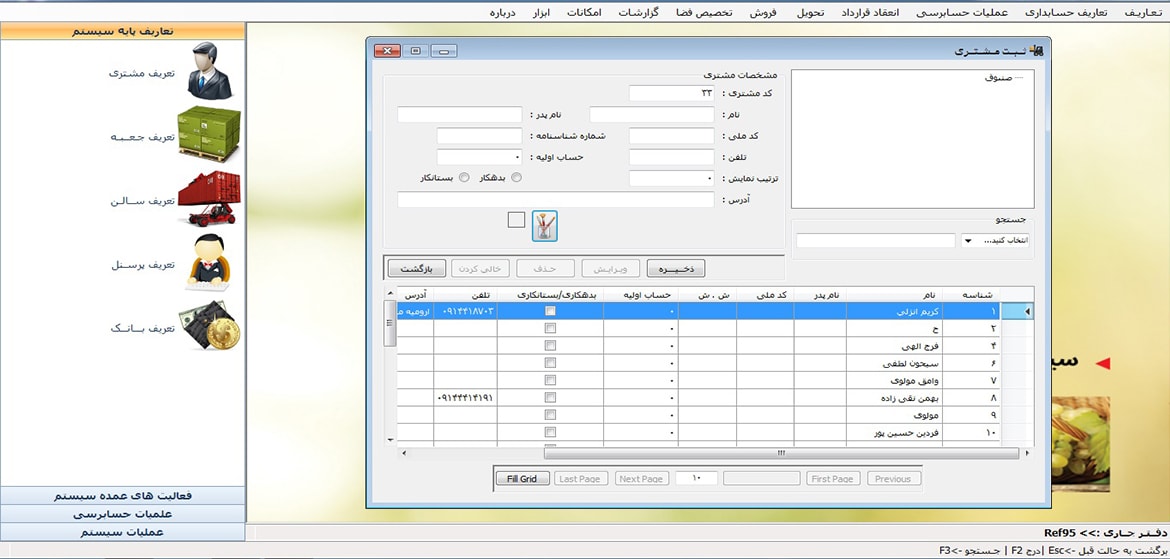Click the خالی کردن clear button
1170x559 pixels.
482,268
